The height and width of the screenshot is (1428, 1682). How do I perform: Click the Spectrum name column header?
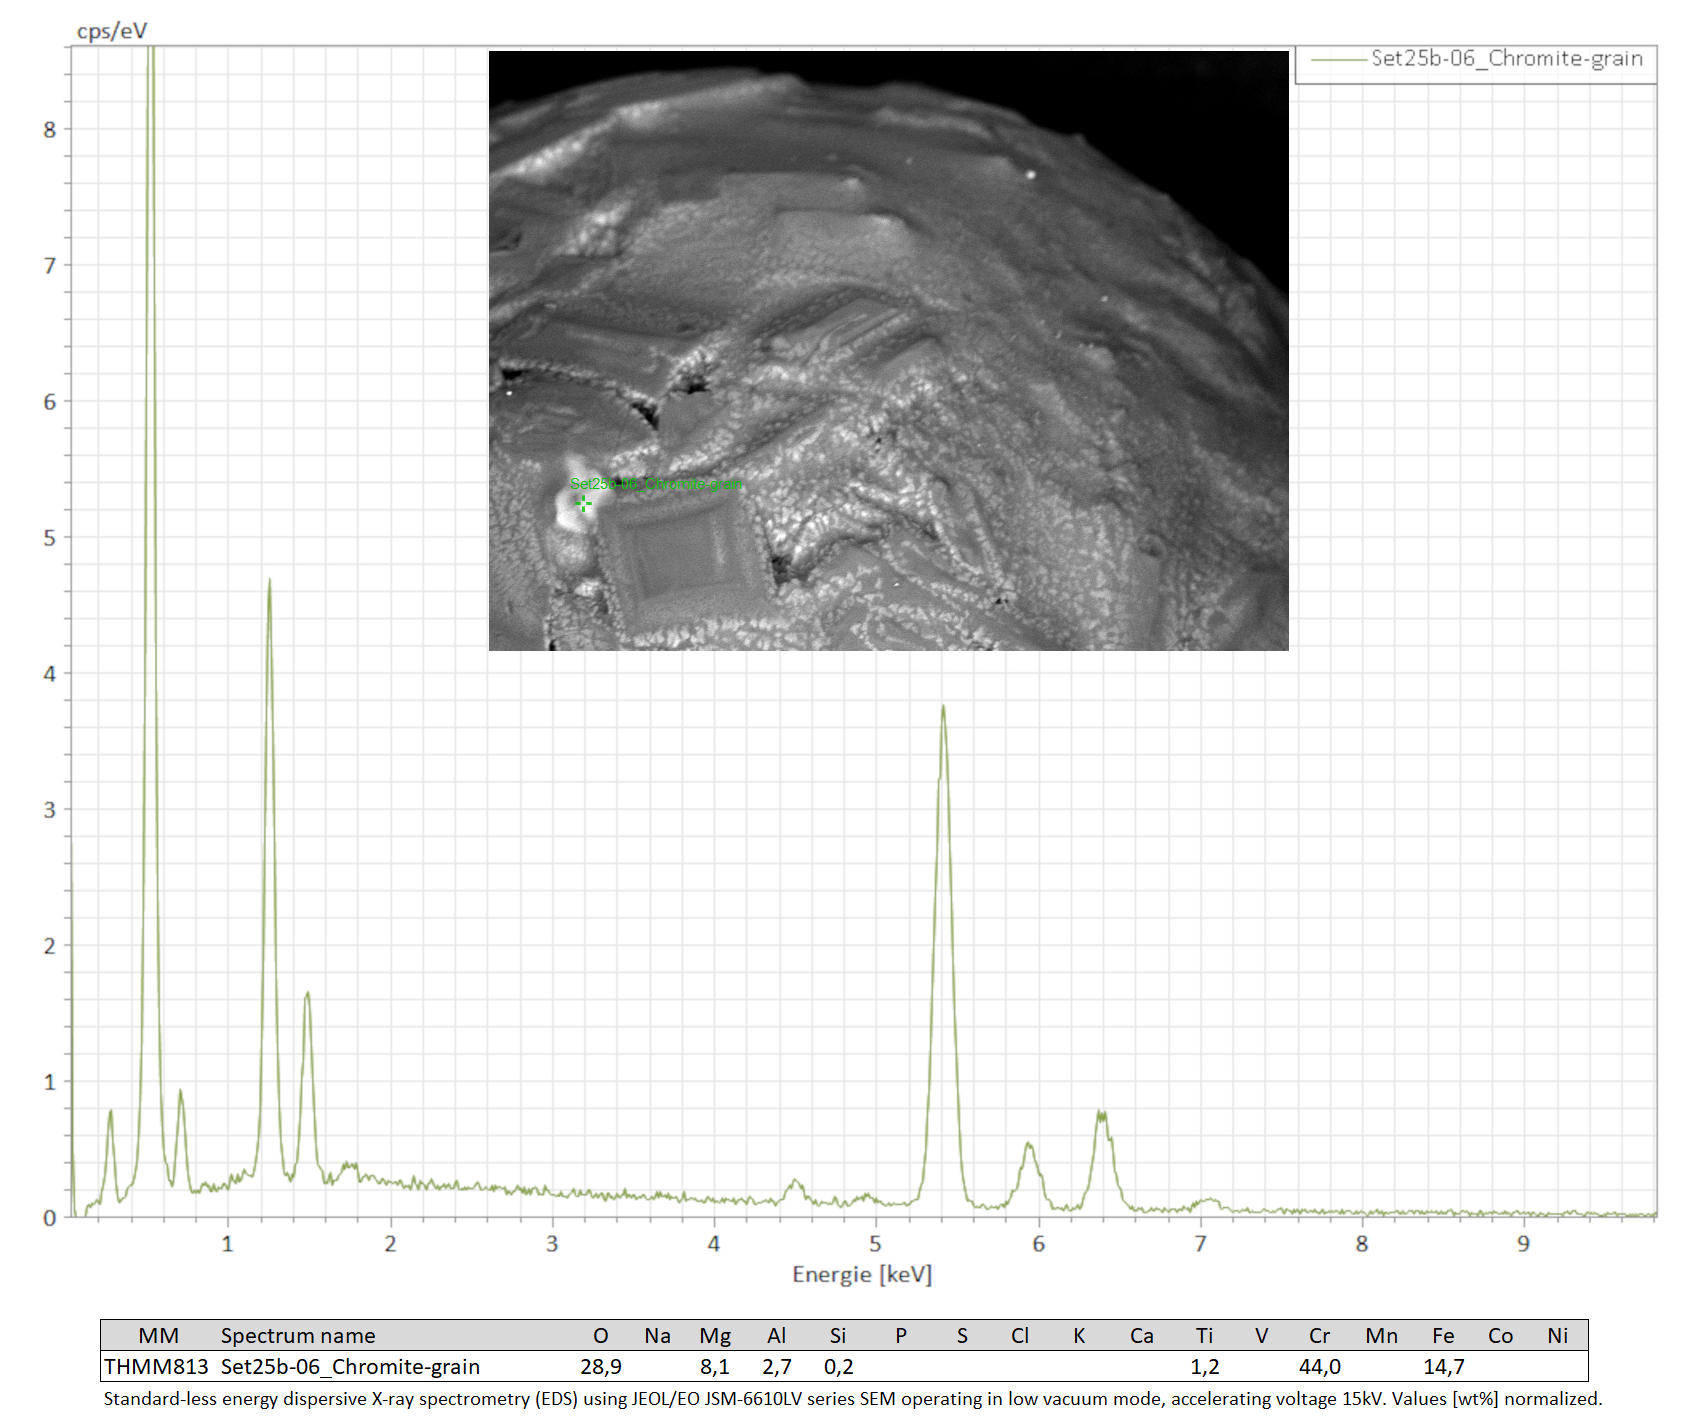(x=298, y=1336)
